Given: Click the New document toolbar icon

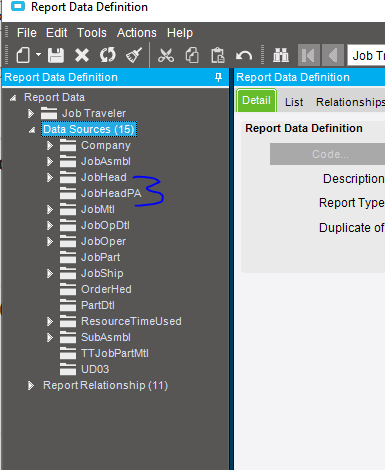Looking at the screenshot, I should (23, 55).
